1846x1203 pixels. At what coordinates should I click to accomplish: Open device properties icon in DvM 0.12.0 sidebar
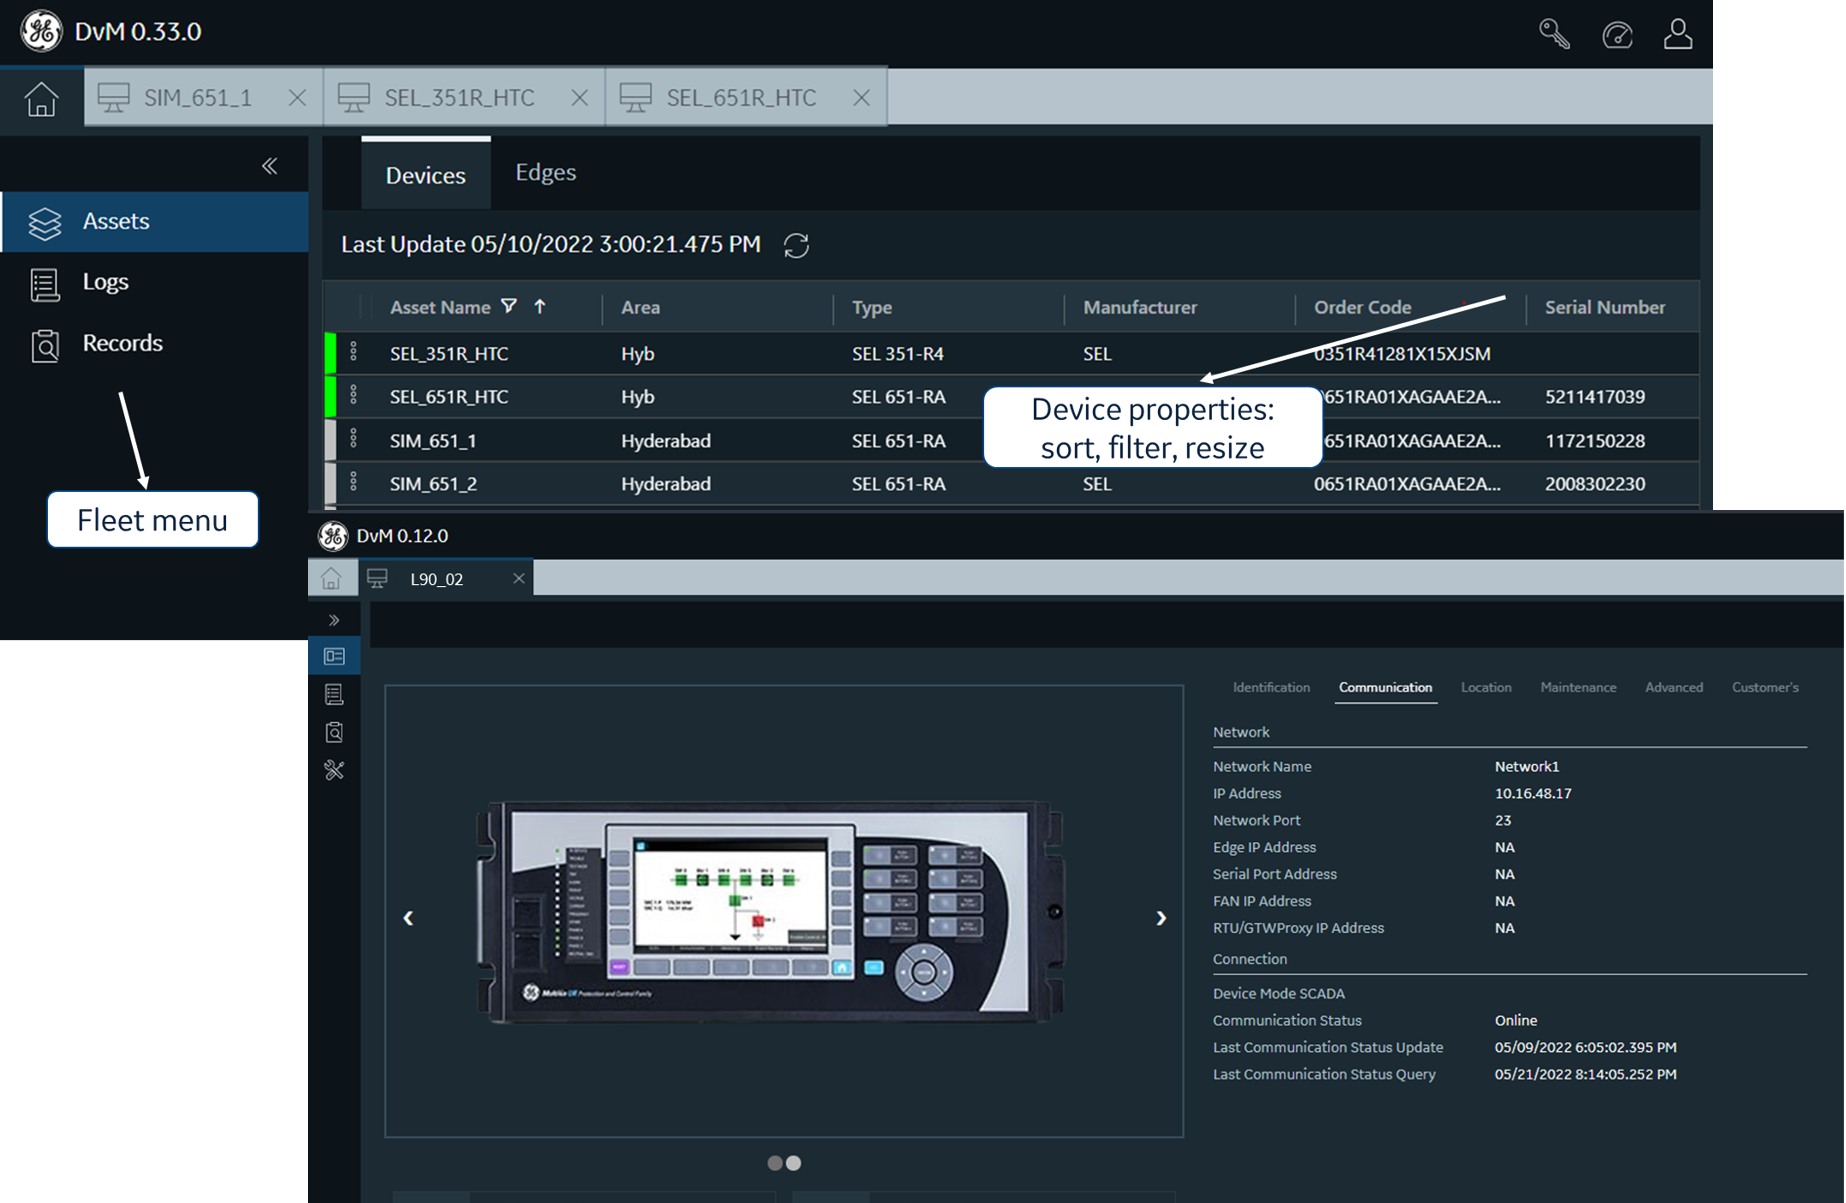point(334,657)
